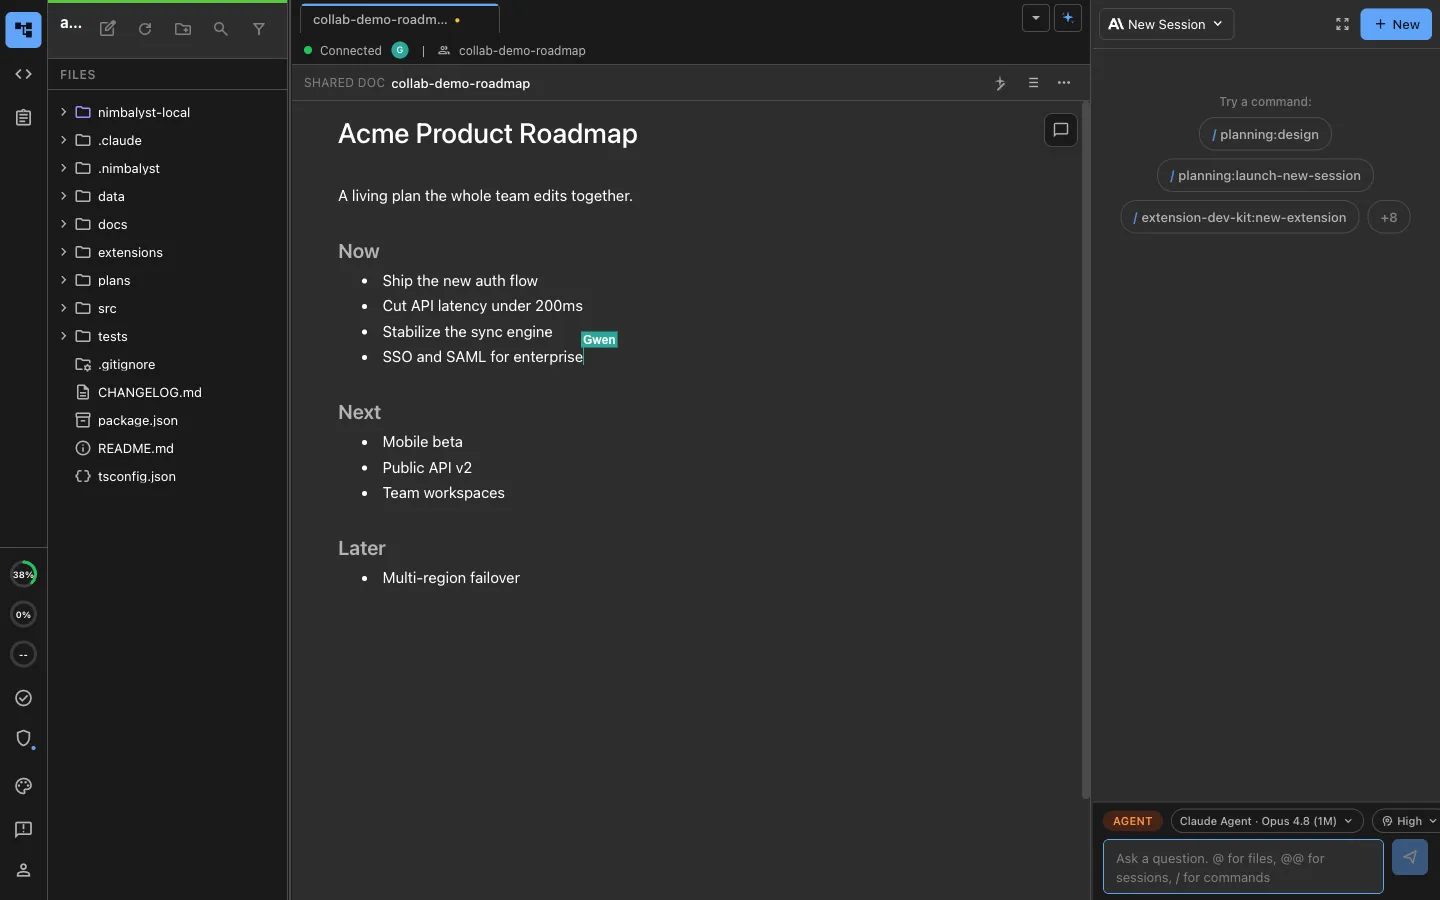Image resolution: width=1440 pixels, height=900 pixels.
Task: Open the checkmark circle icon in left rail
Action: click(x=24, y=698)
